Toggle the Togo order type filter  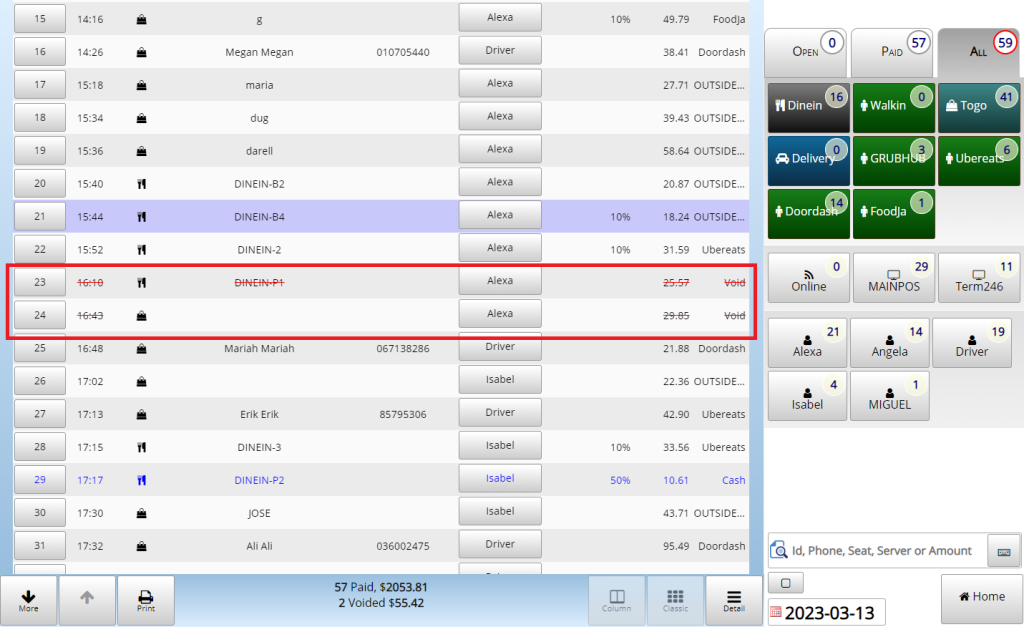coord(978,107)
